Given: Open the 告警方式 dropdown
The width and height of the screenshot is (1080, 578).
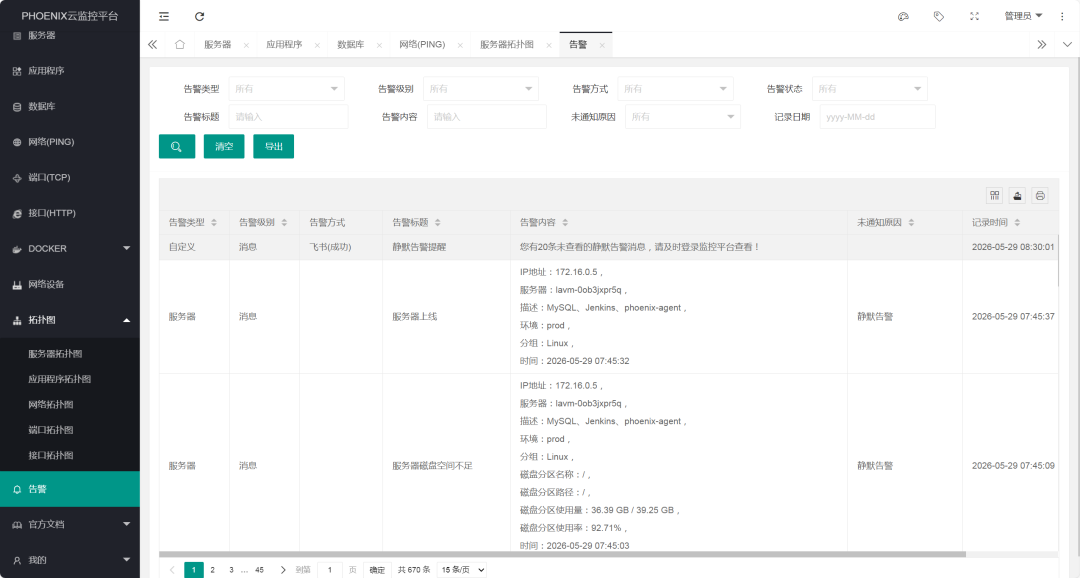Looking at the screenshot, I should [x=675, y=89].
